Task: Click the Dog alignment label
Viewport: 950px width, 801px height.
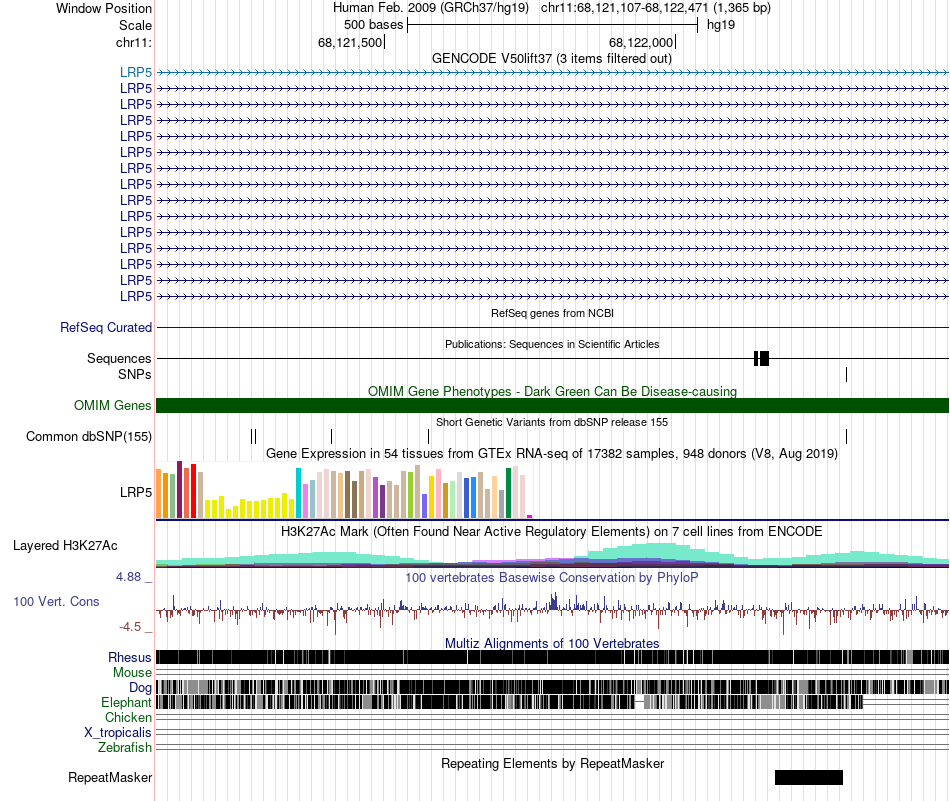Action: pyautogui.click(x=140, y=687)
